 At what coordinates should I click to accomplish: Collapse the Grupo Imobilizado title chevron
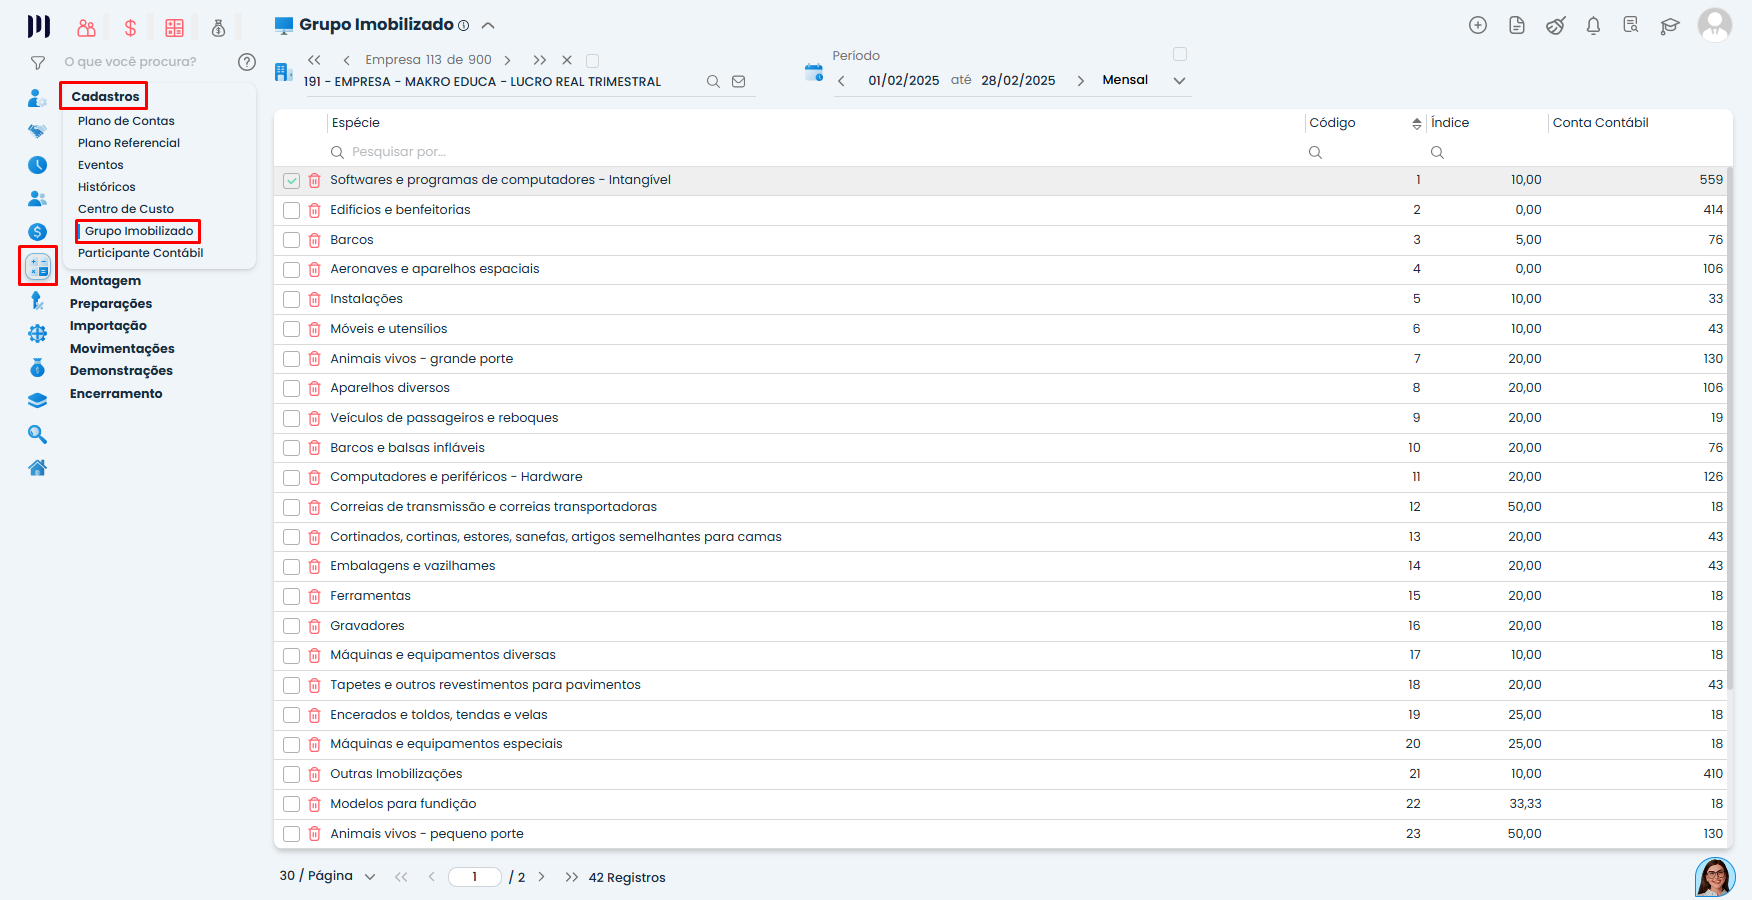click(488, 25)
